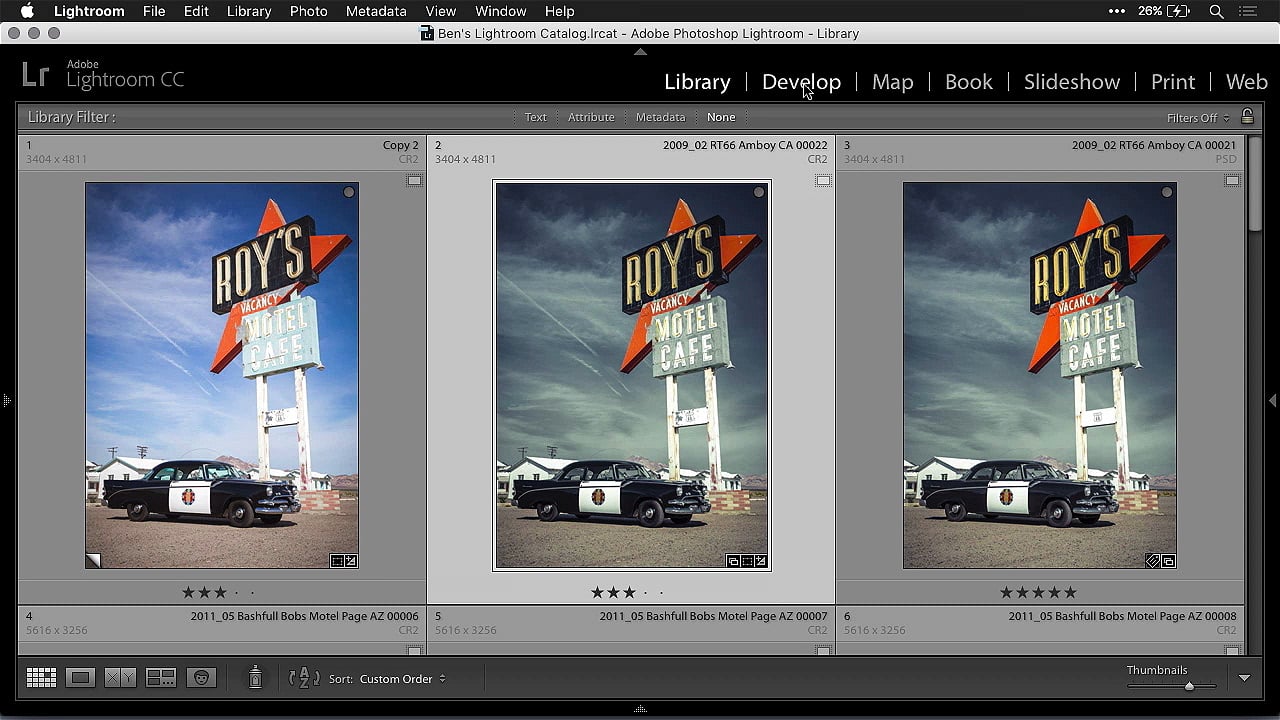This screenshot has height=720, width=1280.
Task: Open the Print module
Action: (x=1173, y=82)
